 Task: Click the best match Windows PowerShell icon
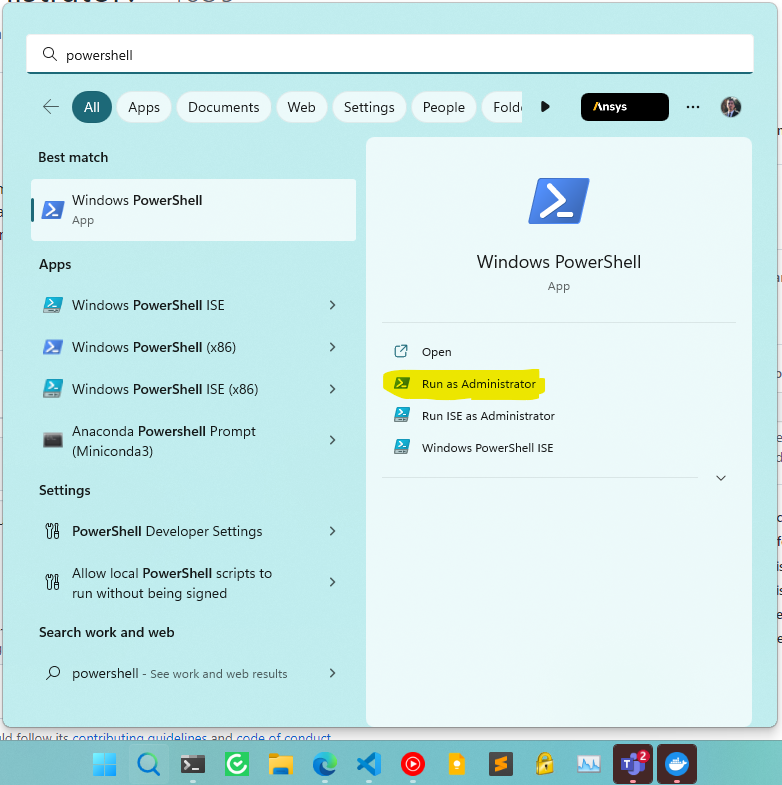[53, 210]
